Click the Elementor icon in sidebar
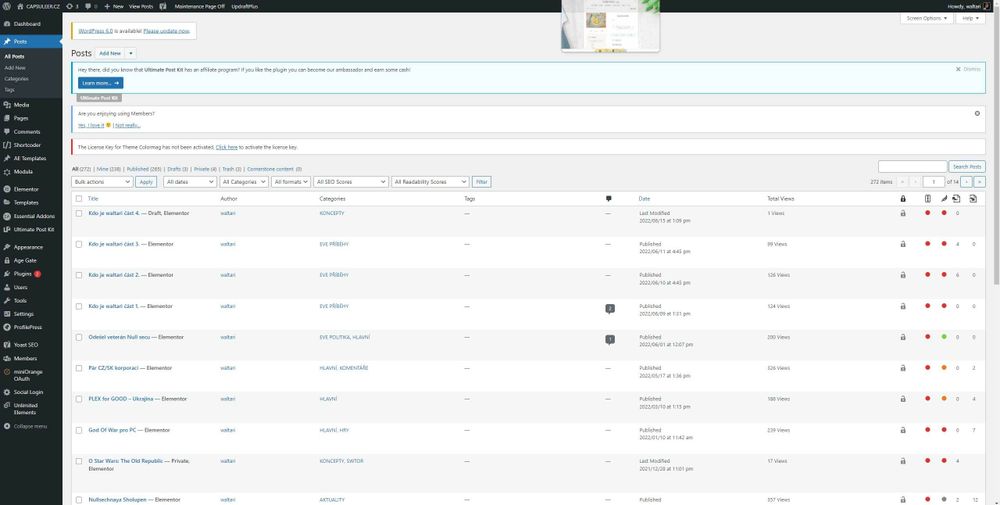 7,188
